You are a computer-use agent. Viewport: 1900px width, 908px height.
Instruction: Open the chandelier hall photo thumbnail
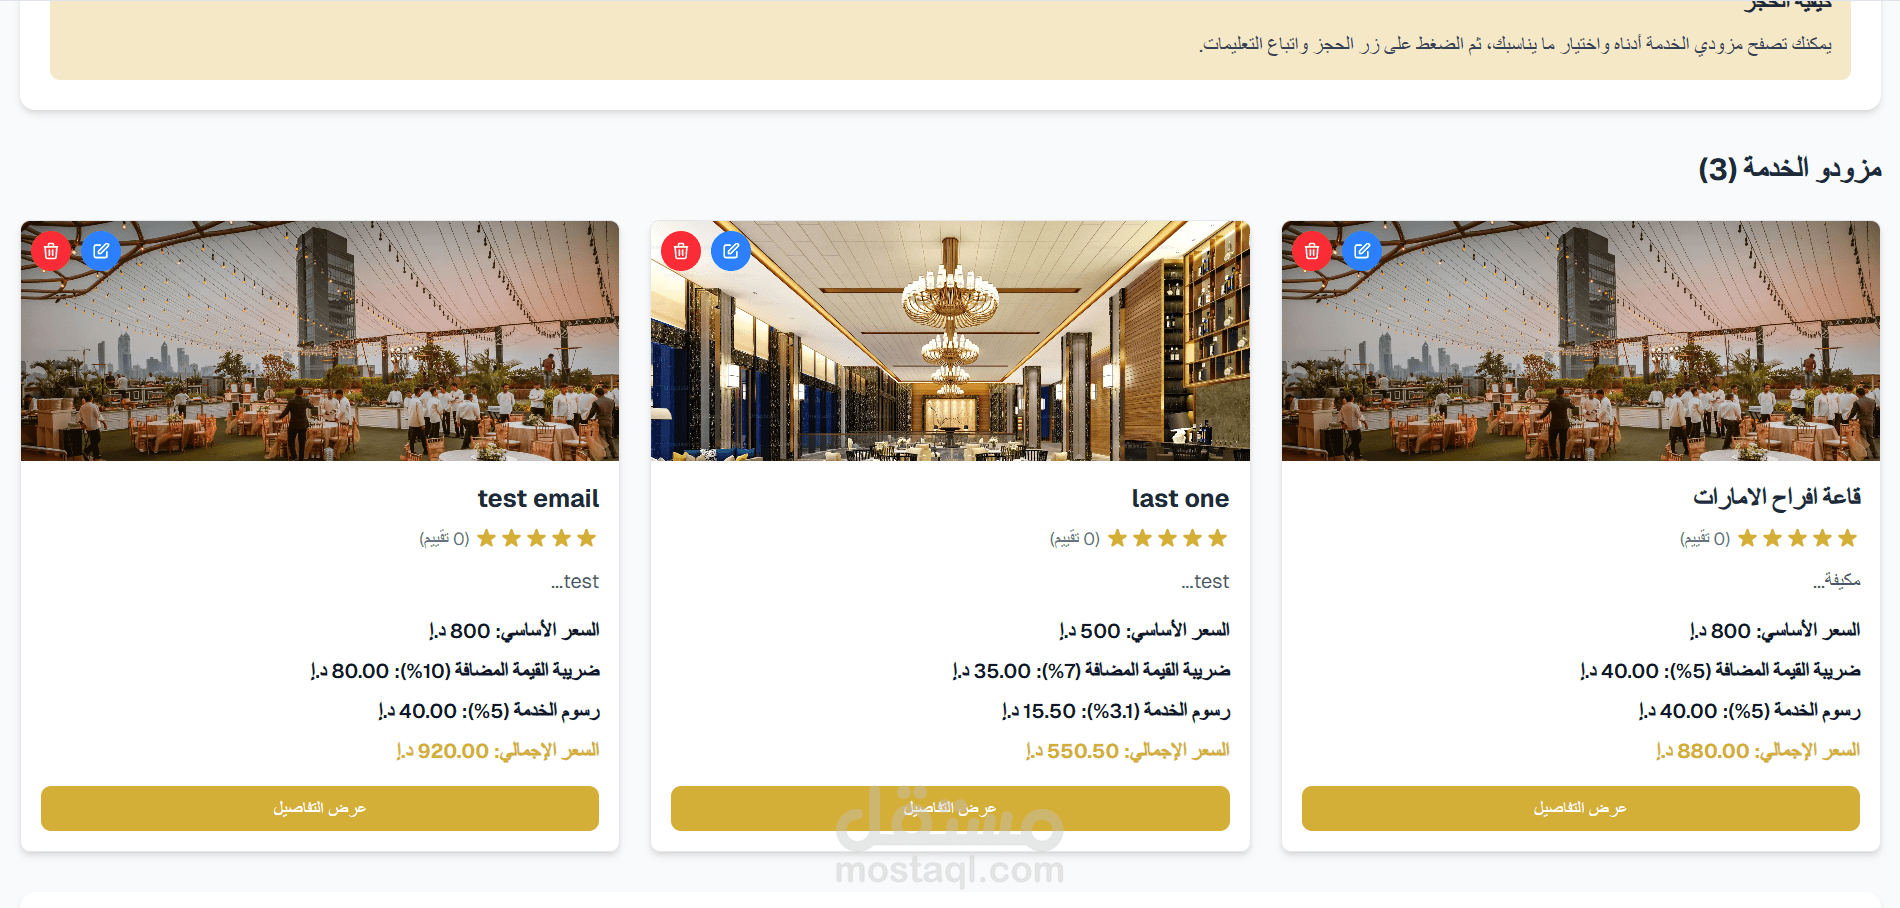coord(950,341)
